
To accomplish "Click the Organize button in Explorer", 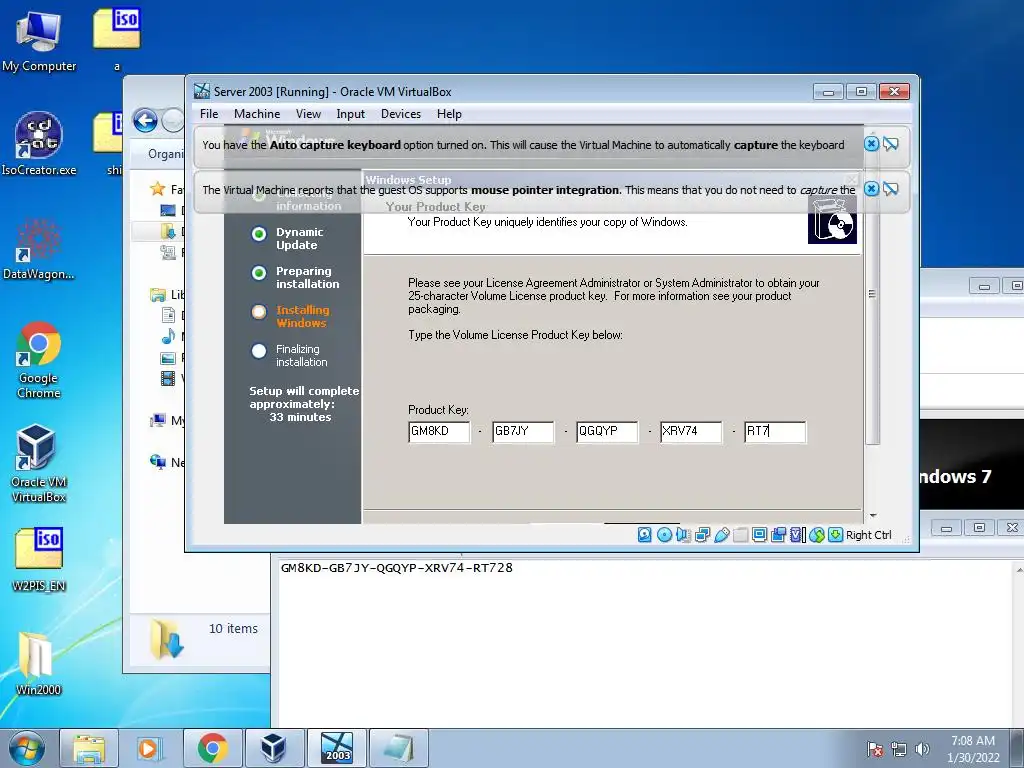I will (166, 153).
